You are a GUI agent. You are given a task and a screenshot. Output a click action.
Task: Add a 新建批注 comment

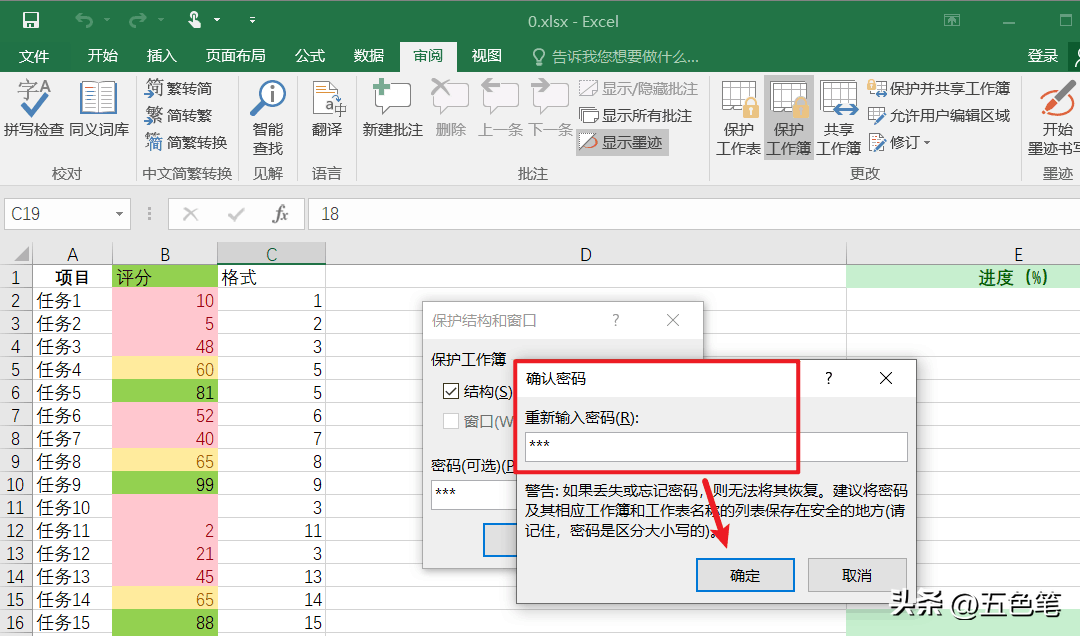(x=393, y=108)
